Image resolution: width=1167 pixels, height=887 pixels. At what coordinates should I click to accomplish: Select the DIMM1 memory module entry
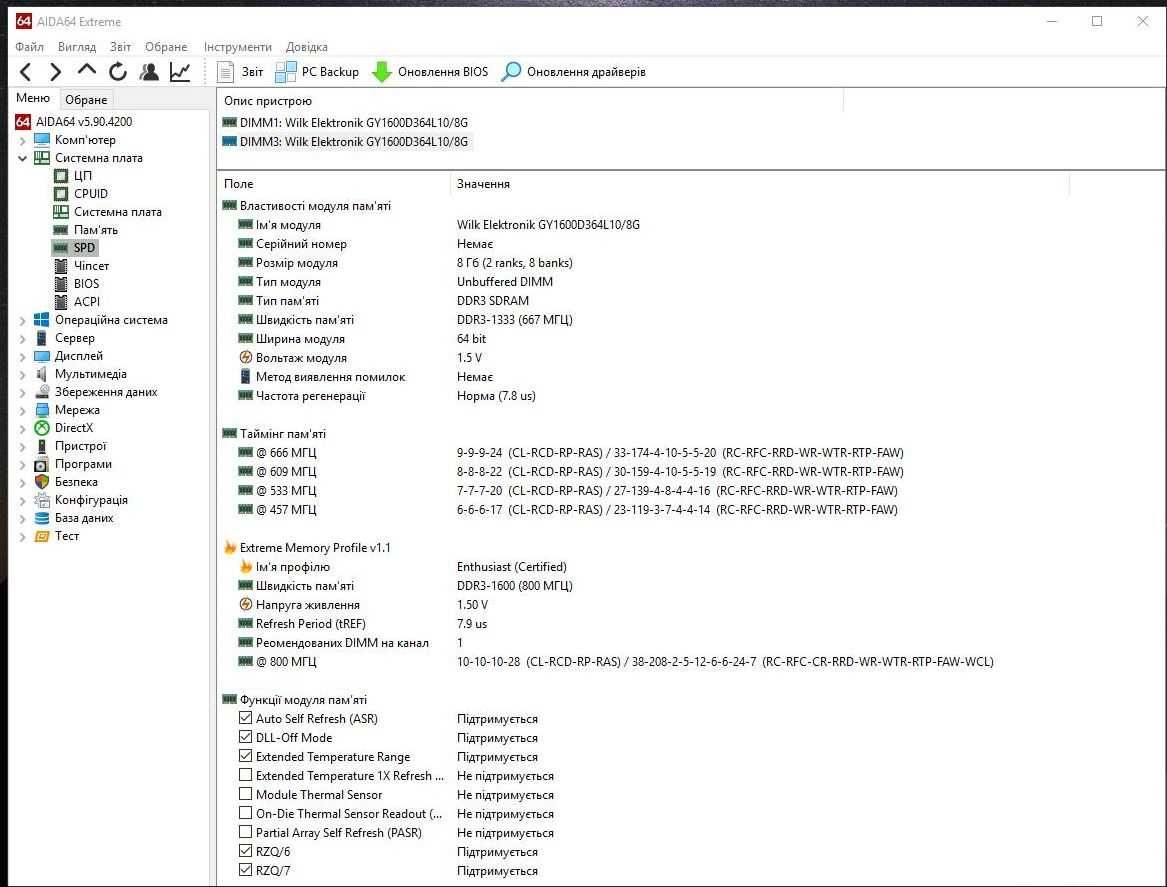345,123
